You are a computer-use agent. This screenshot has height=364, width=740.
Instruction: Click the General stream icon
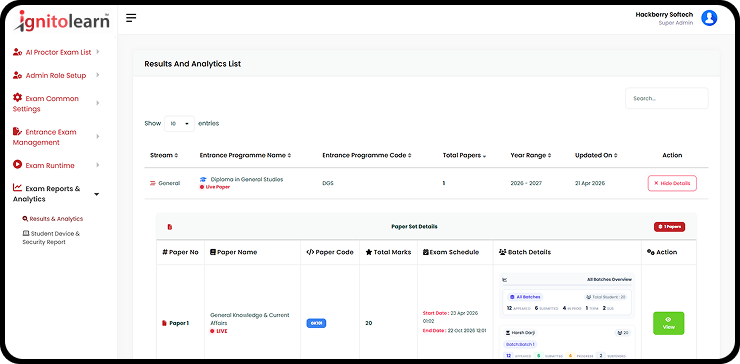(x=153, y=183)
